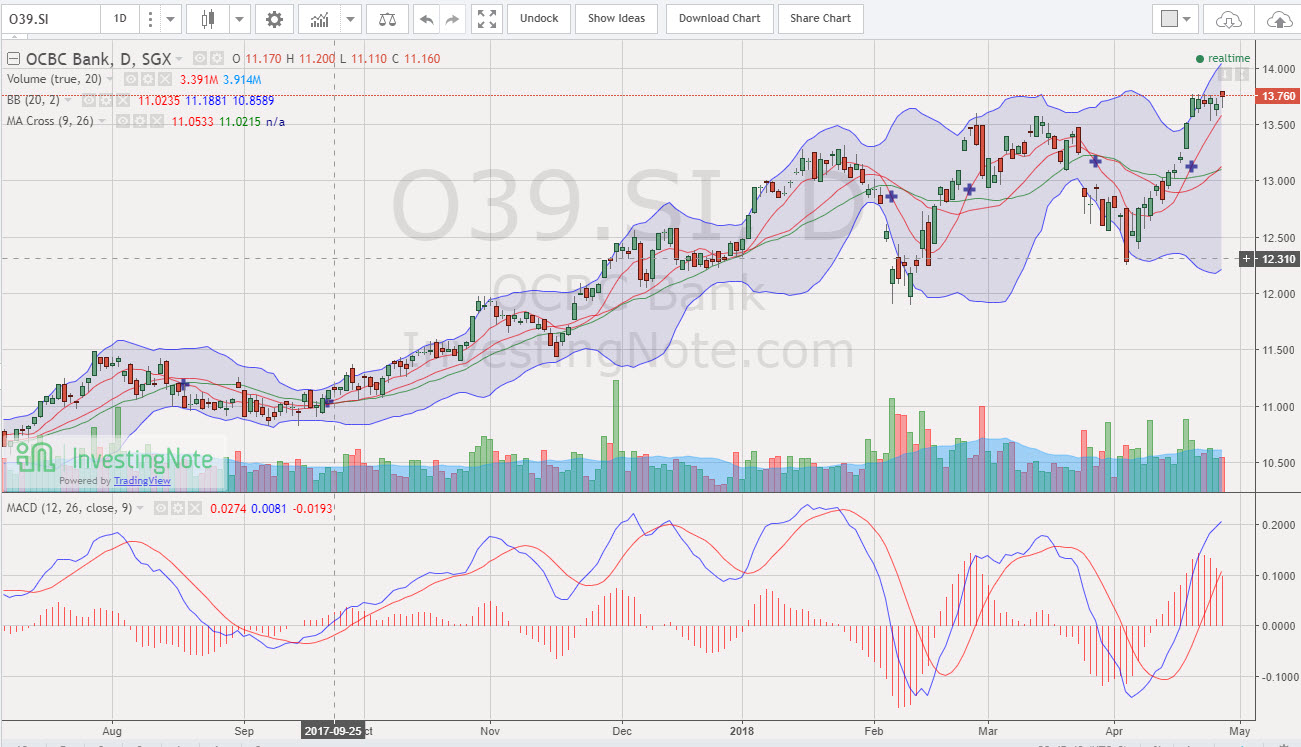This screenshot has height=747, width=1301.
Task: Open the chart properties menu via three dots
Action: click(x=150, y=18)
